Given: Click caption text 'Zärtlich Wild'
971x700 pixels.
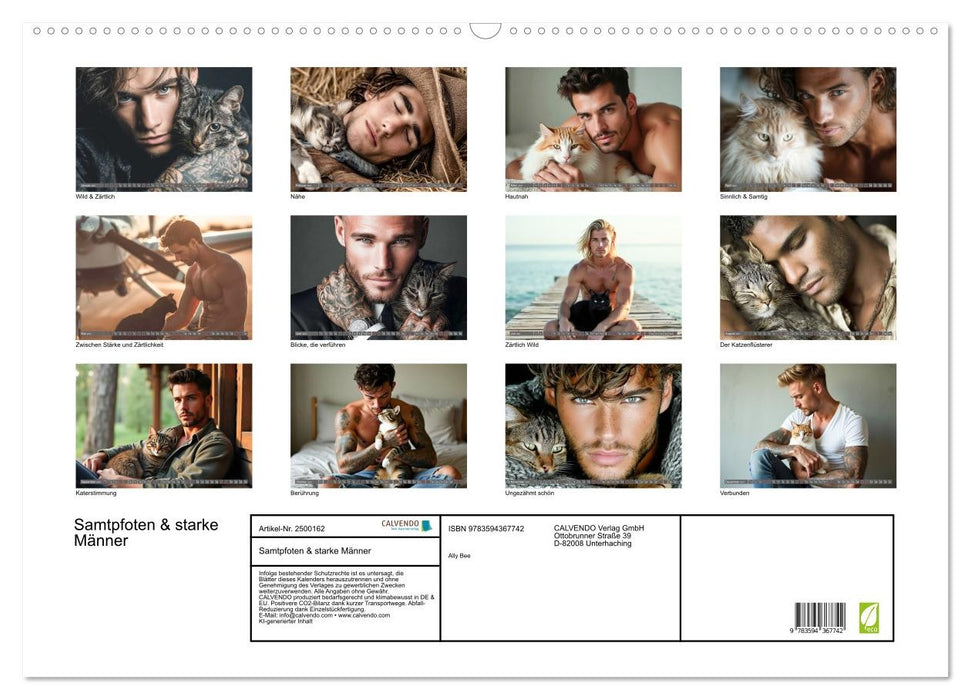Looking at the screenshot, I should (522, 344).
